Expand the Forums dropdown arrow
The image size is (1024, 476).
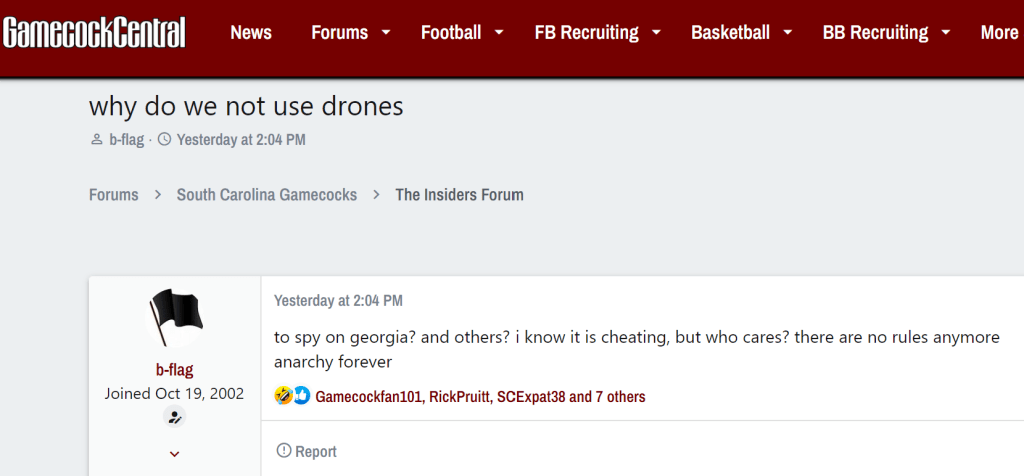388,33
